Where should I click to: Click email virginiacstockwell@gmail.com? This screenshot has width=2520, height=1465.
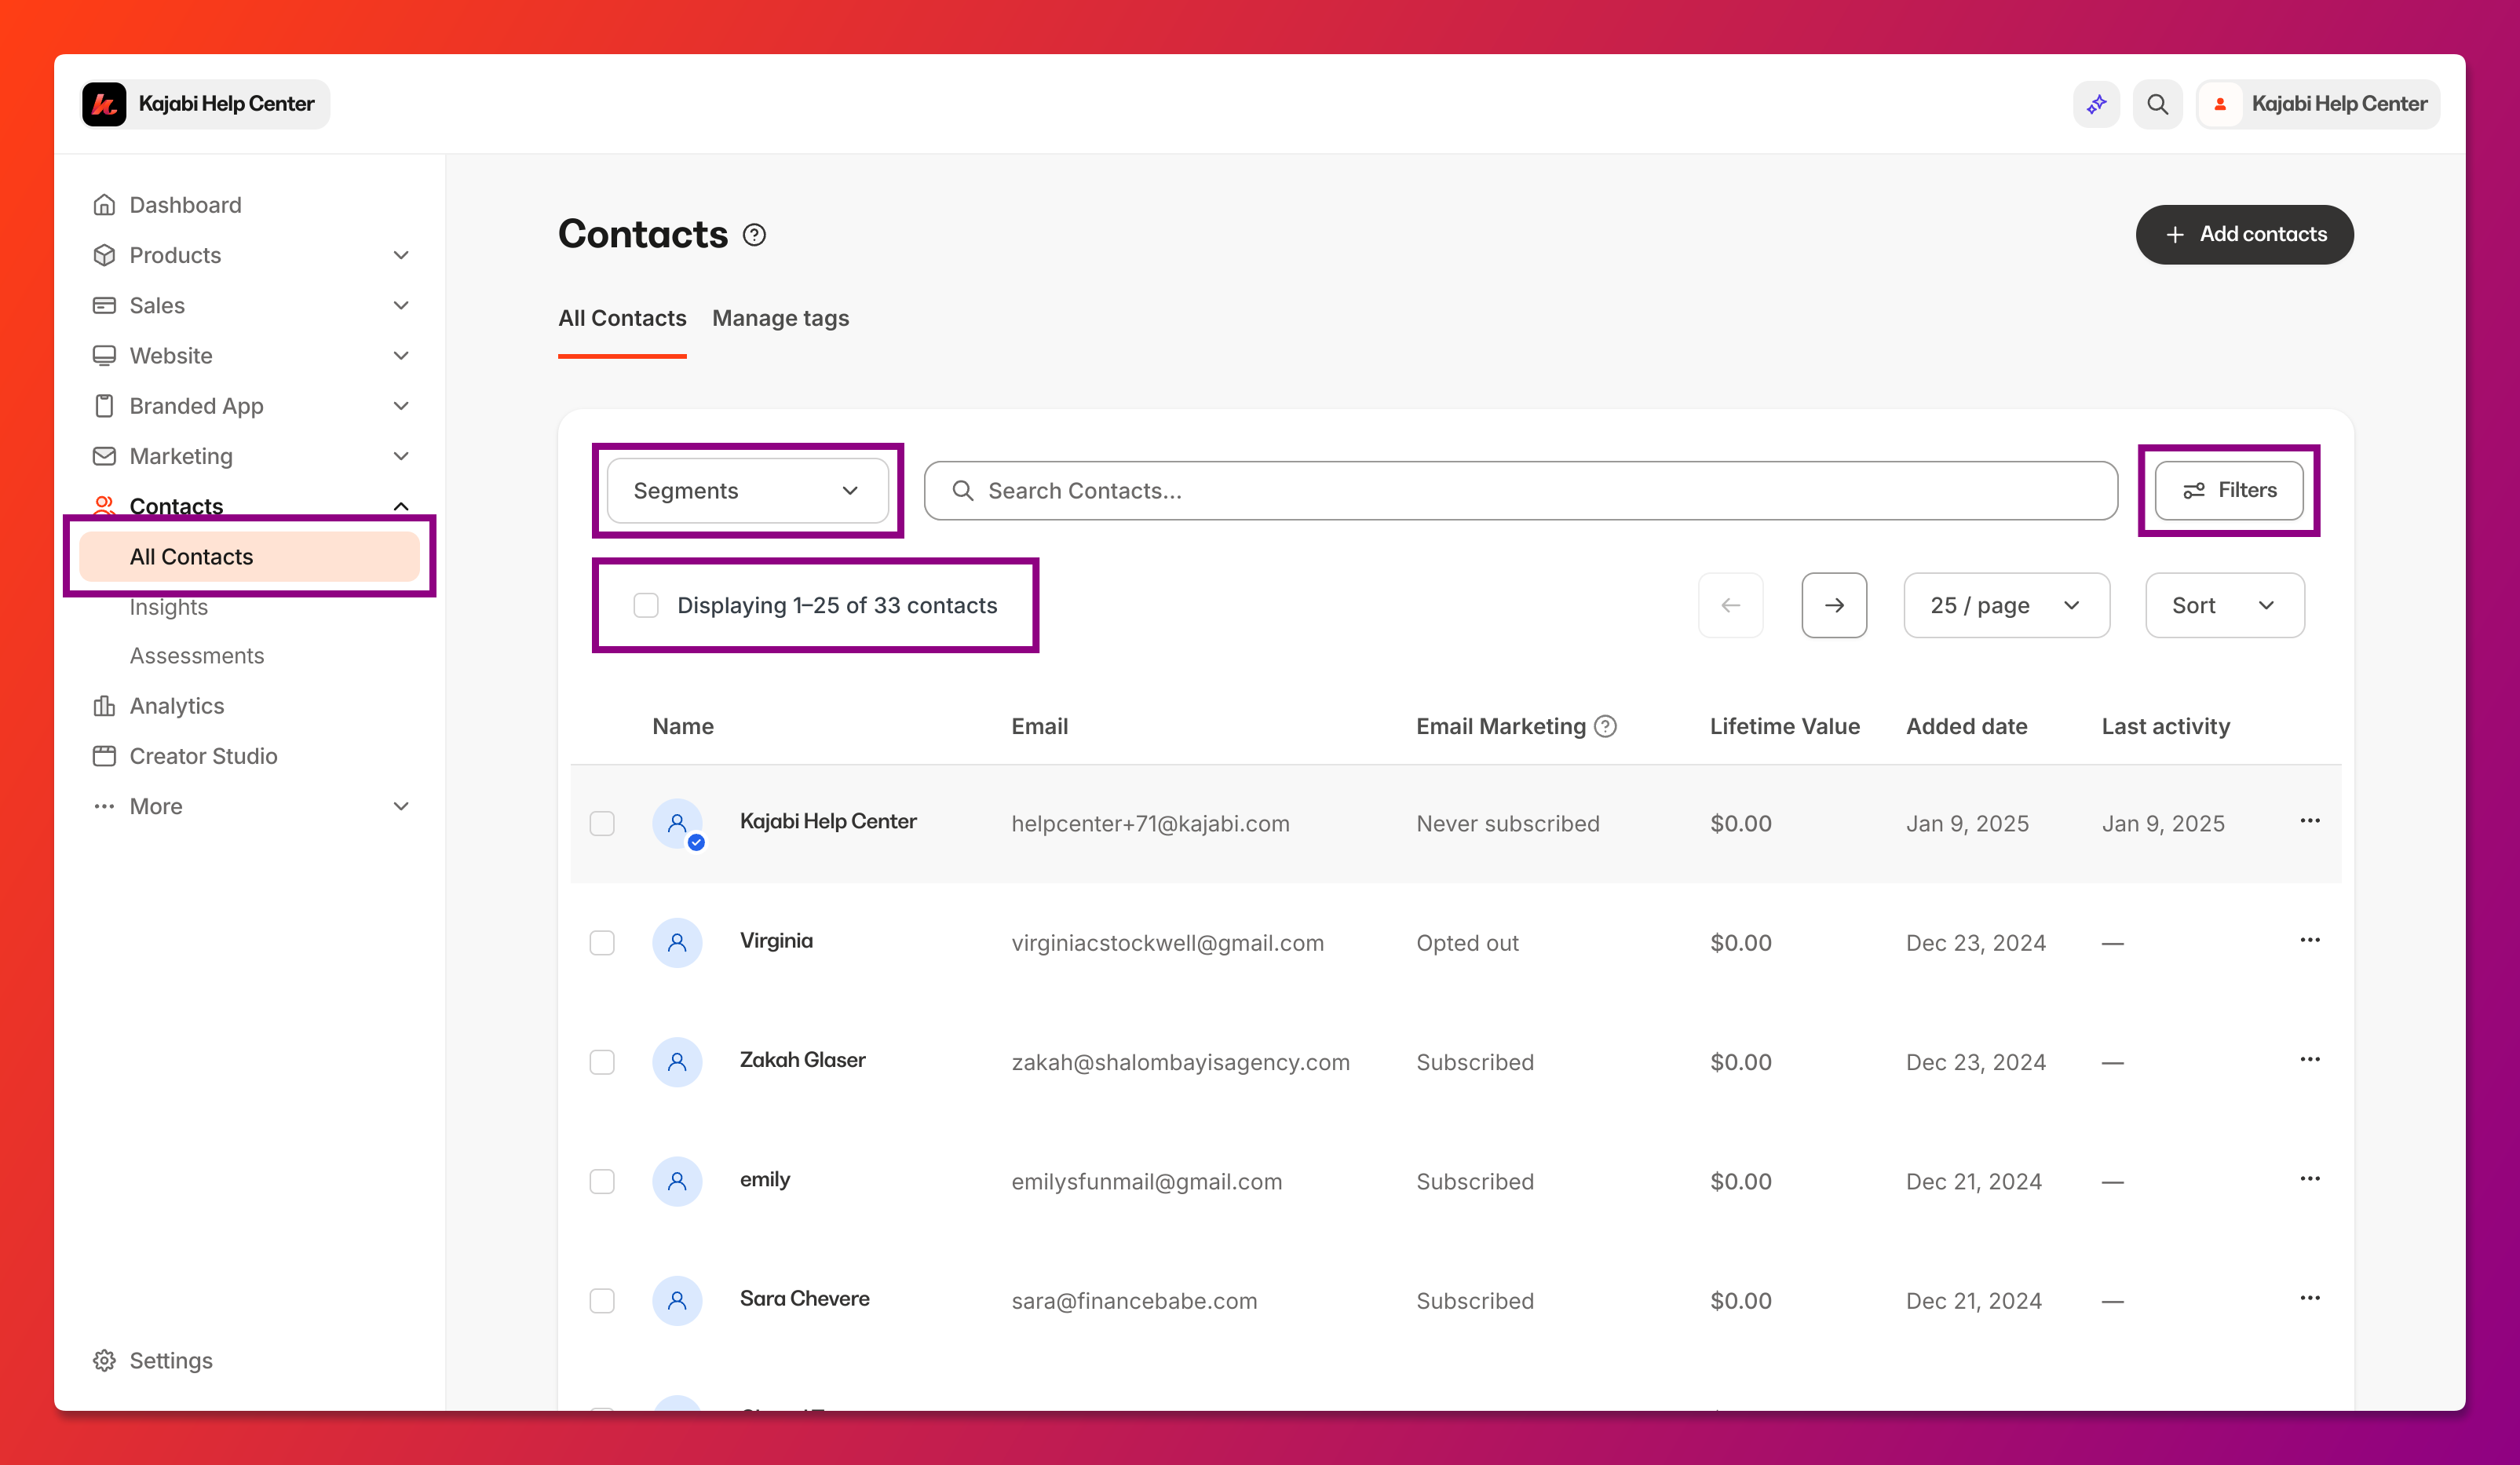[1167, 942]
